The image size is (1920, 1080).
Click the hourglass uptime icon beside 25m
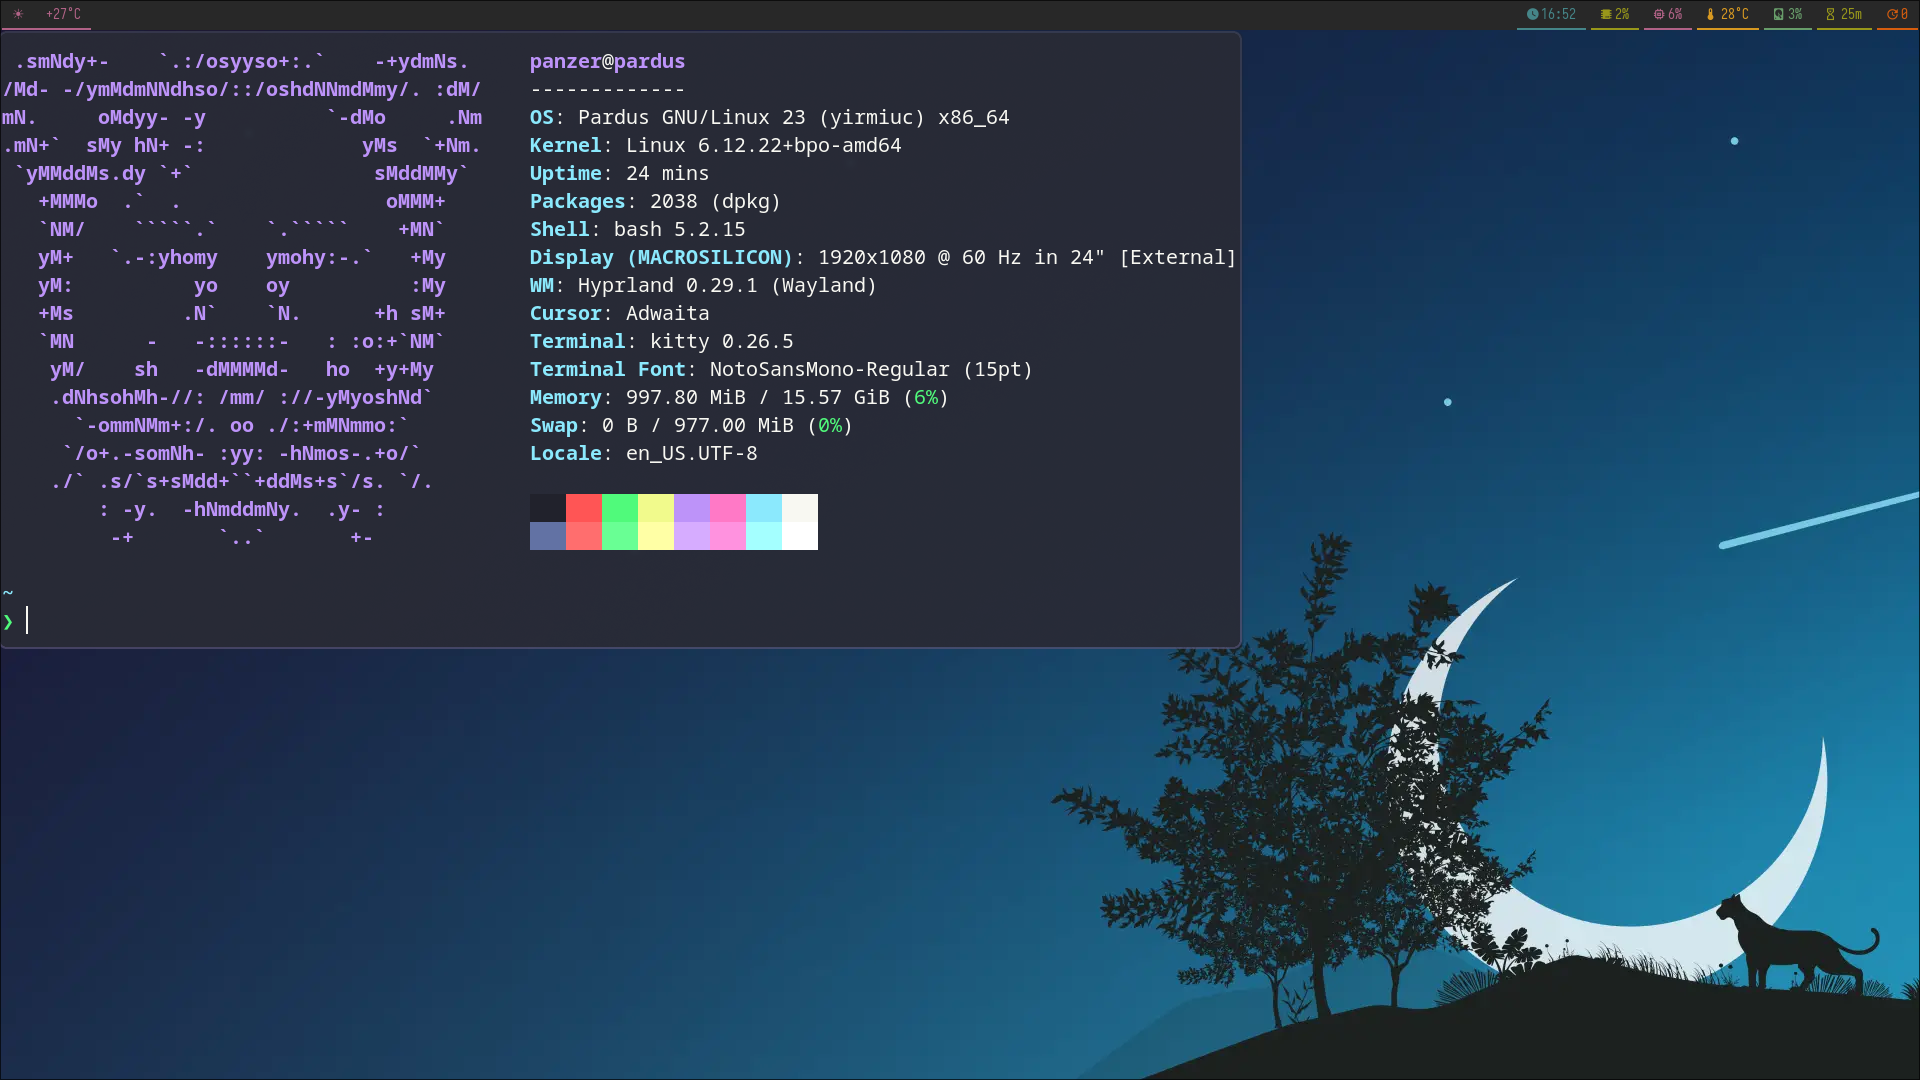1830,14
